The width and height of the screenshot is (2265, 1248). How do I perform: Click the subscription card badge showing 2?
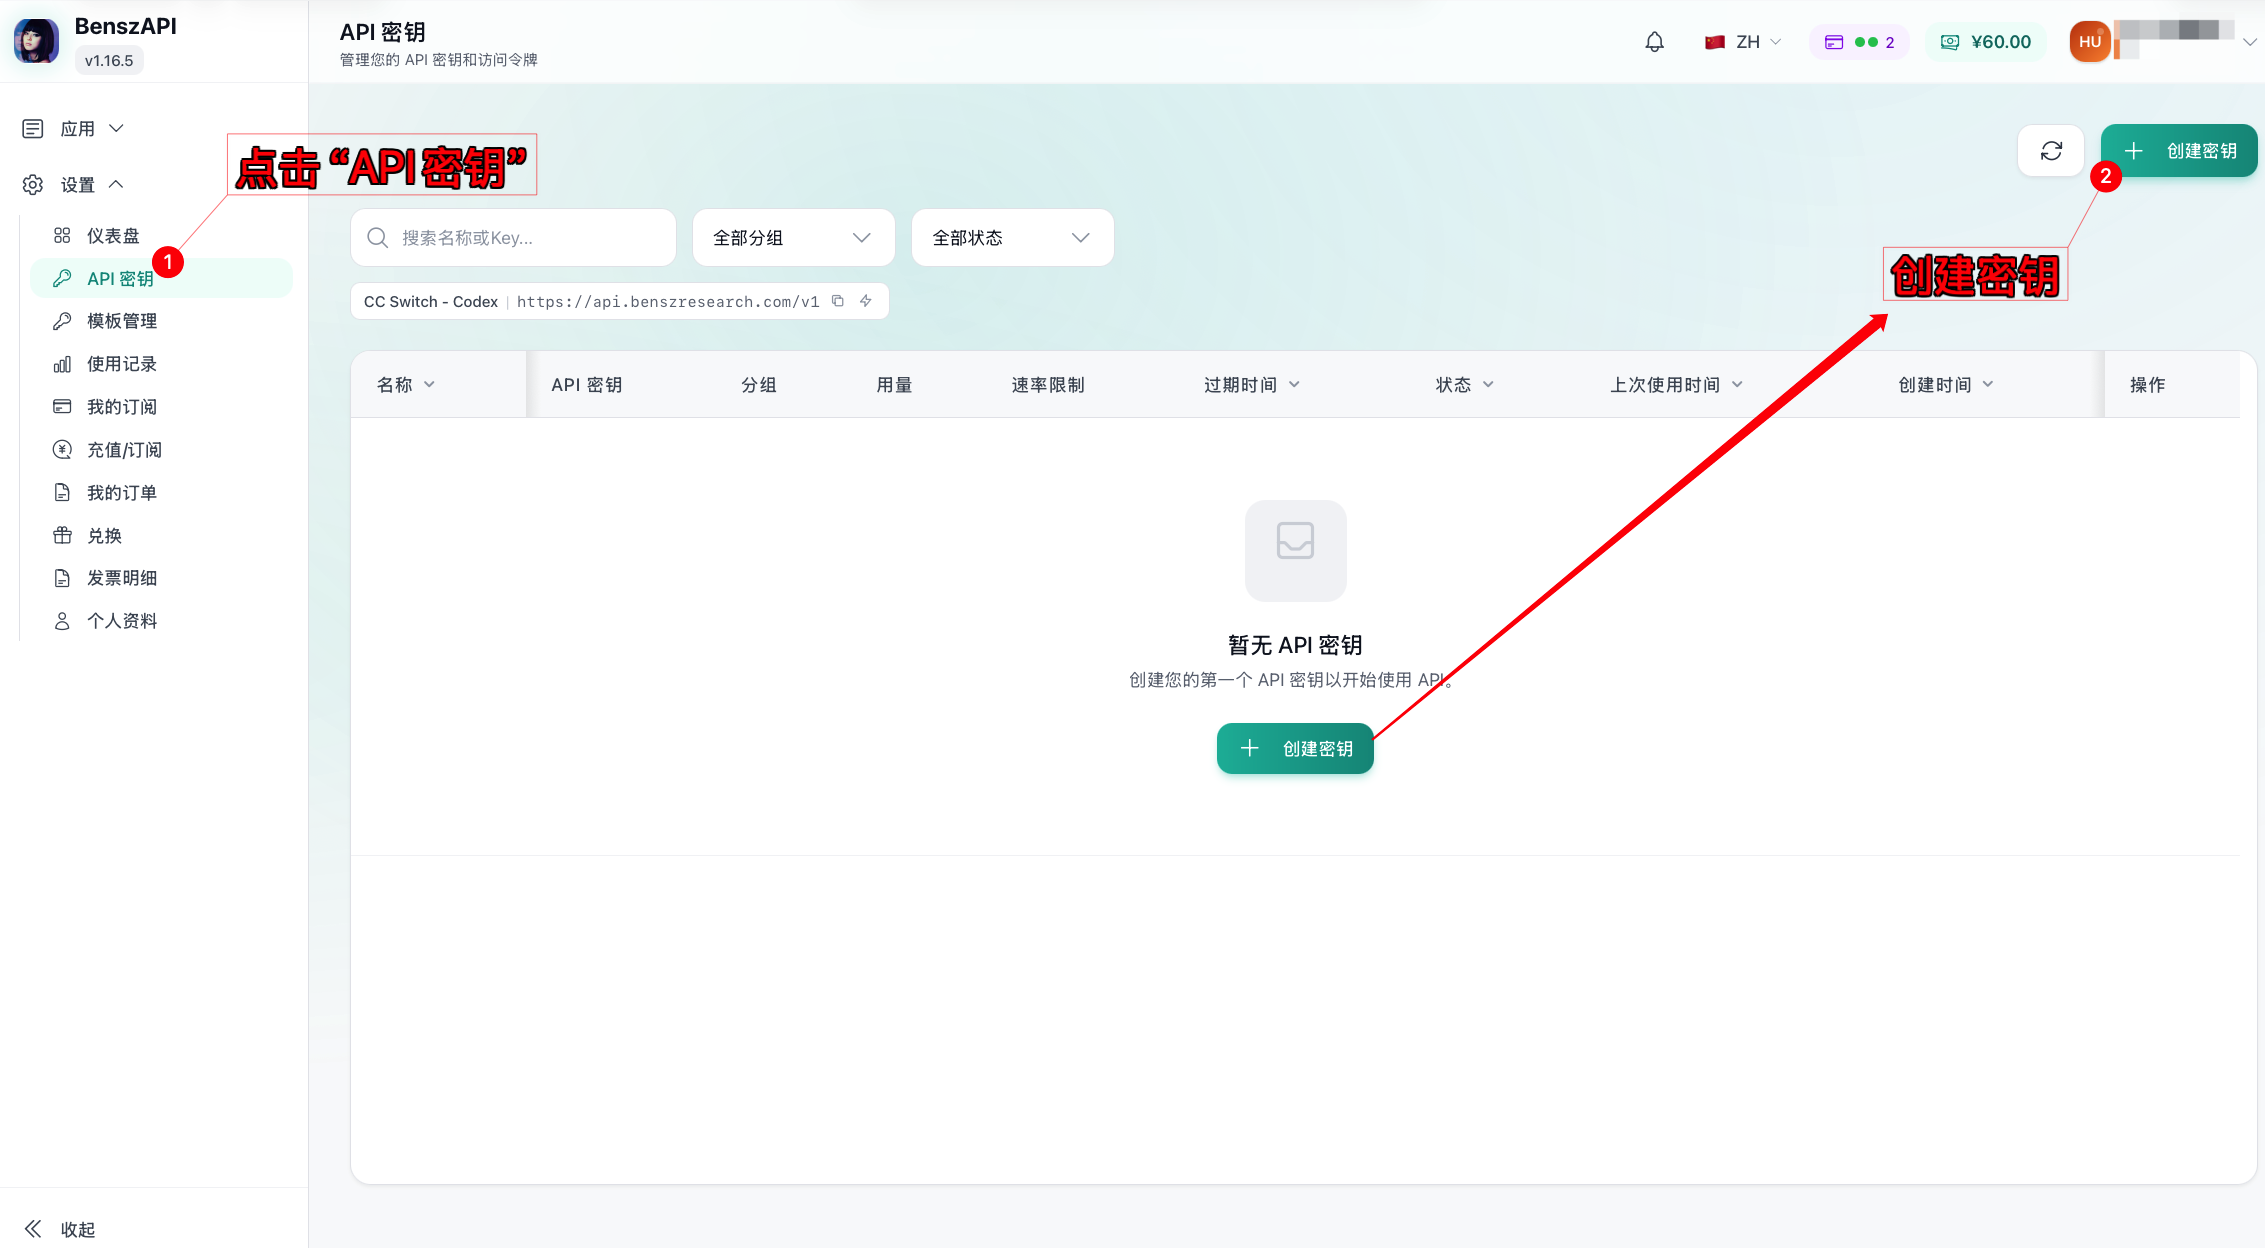1859,42
